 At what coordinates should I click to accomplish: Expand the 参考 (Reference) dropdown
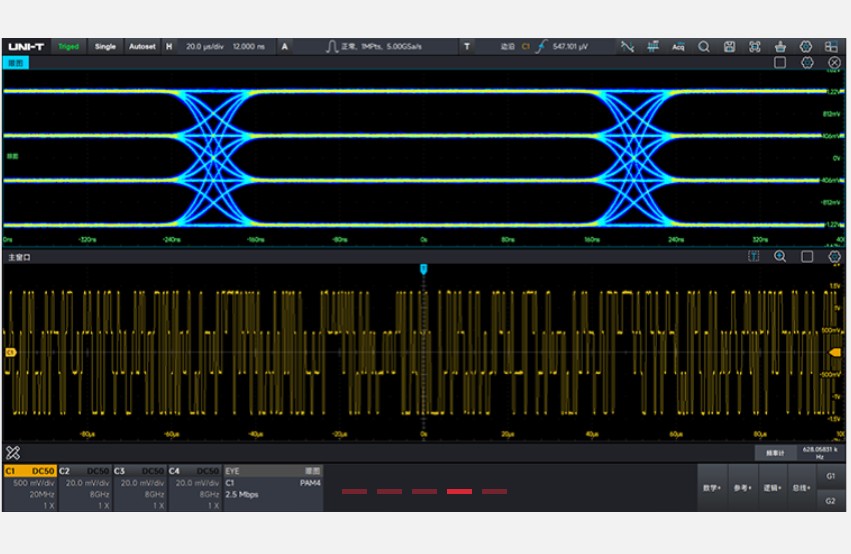pyautogui.click(x=743, y=488)
